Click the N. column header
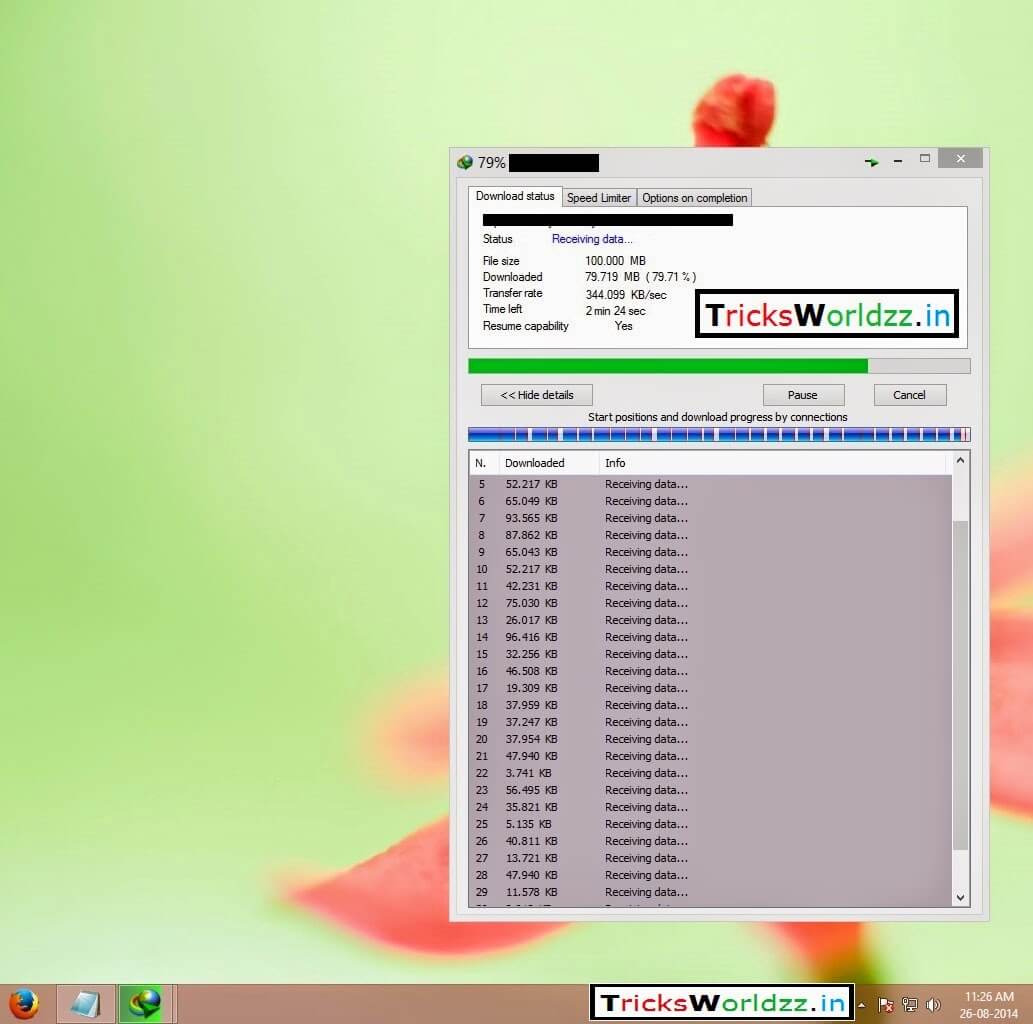Screen dimensions: 1033x1024 pyautogui.click(x=484, y=463)
